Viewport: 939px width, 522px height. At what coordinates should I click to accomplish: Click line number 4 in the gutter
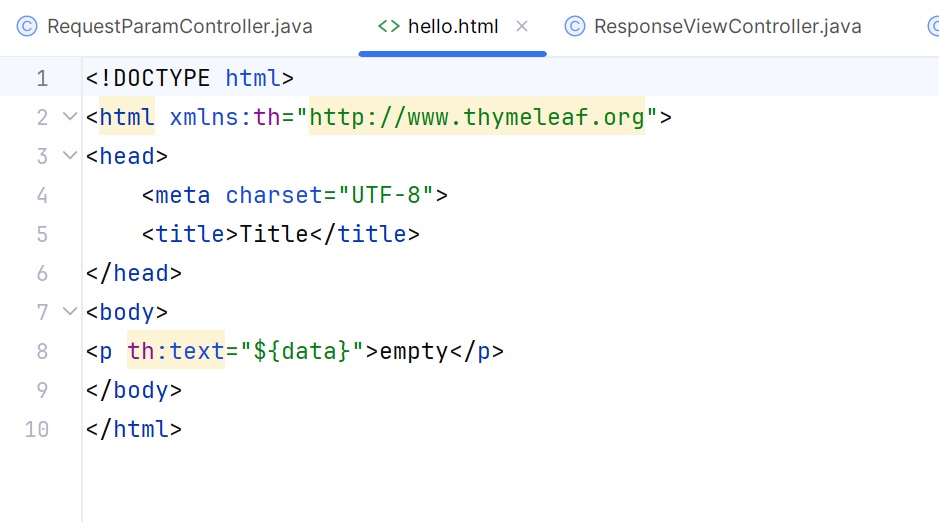(x=42, y=195)
